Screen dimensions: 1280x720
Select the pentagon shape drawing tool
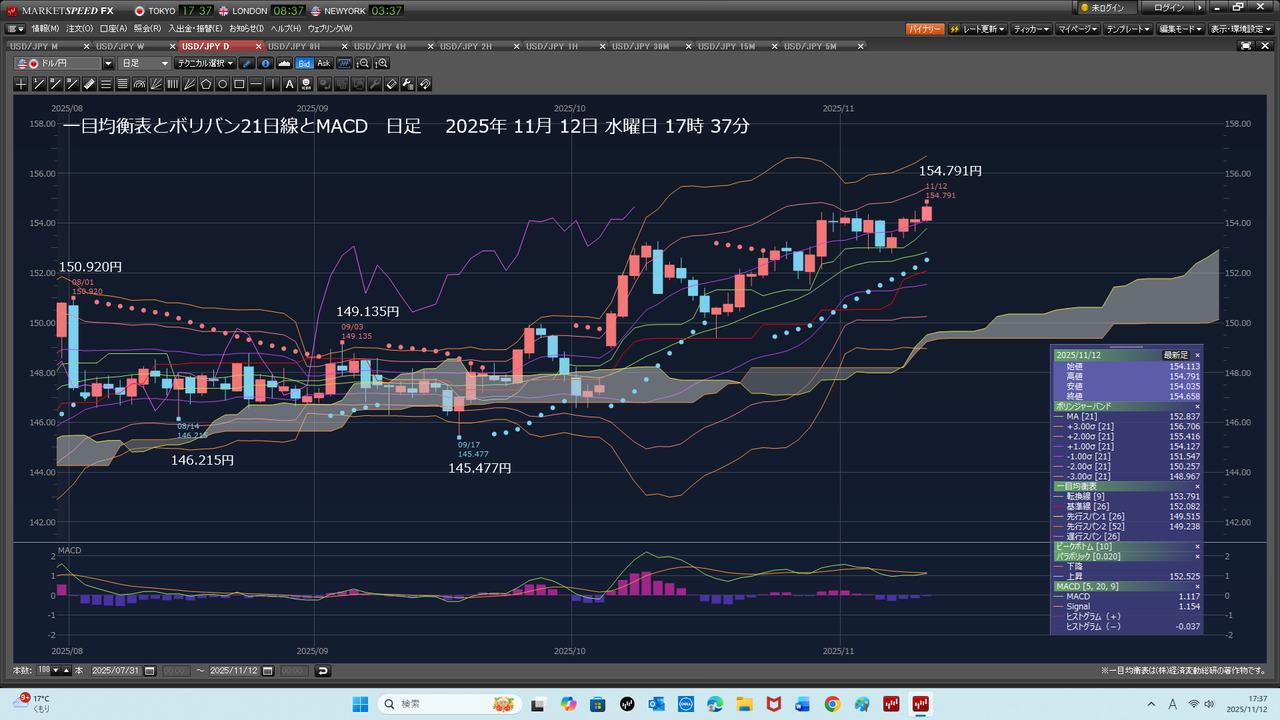tap(206, 84)
